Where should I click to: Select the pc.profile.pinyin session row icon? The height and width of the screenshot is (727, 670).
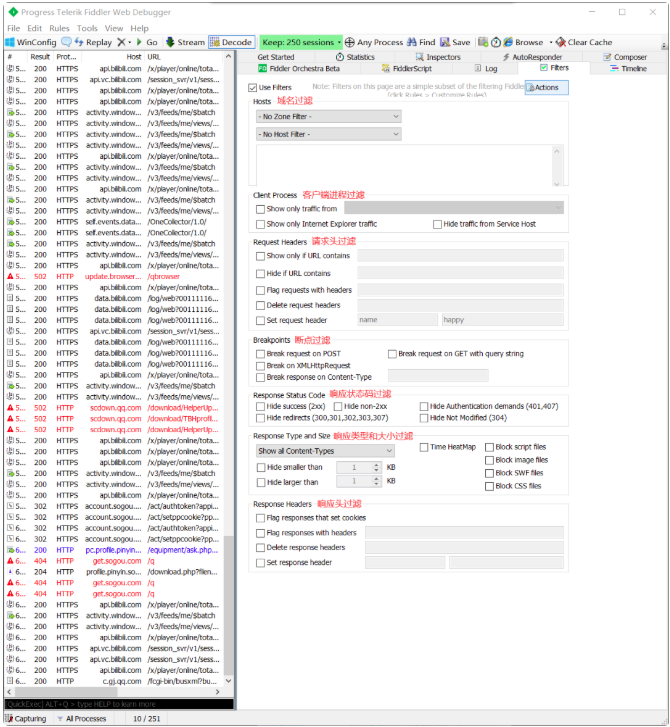10,550
